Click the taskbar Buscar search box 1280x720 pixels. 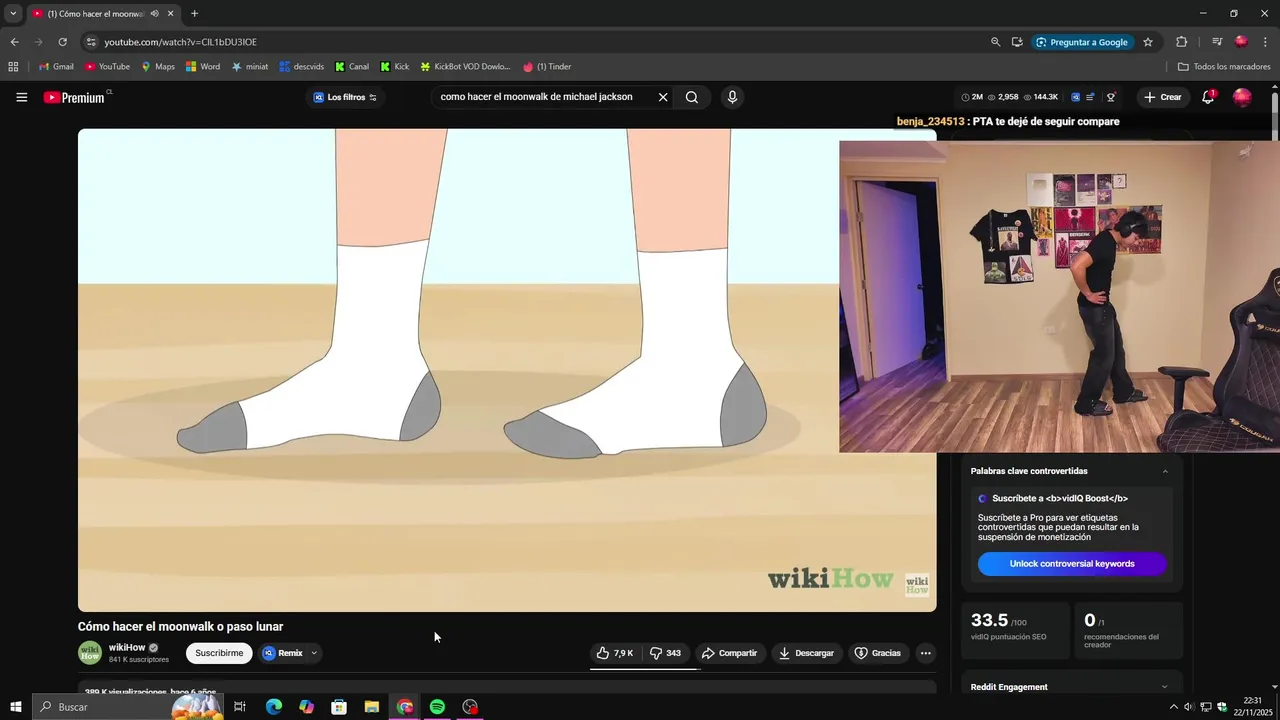click(128, 707)
